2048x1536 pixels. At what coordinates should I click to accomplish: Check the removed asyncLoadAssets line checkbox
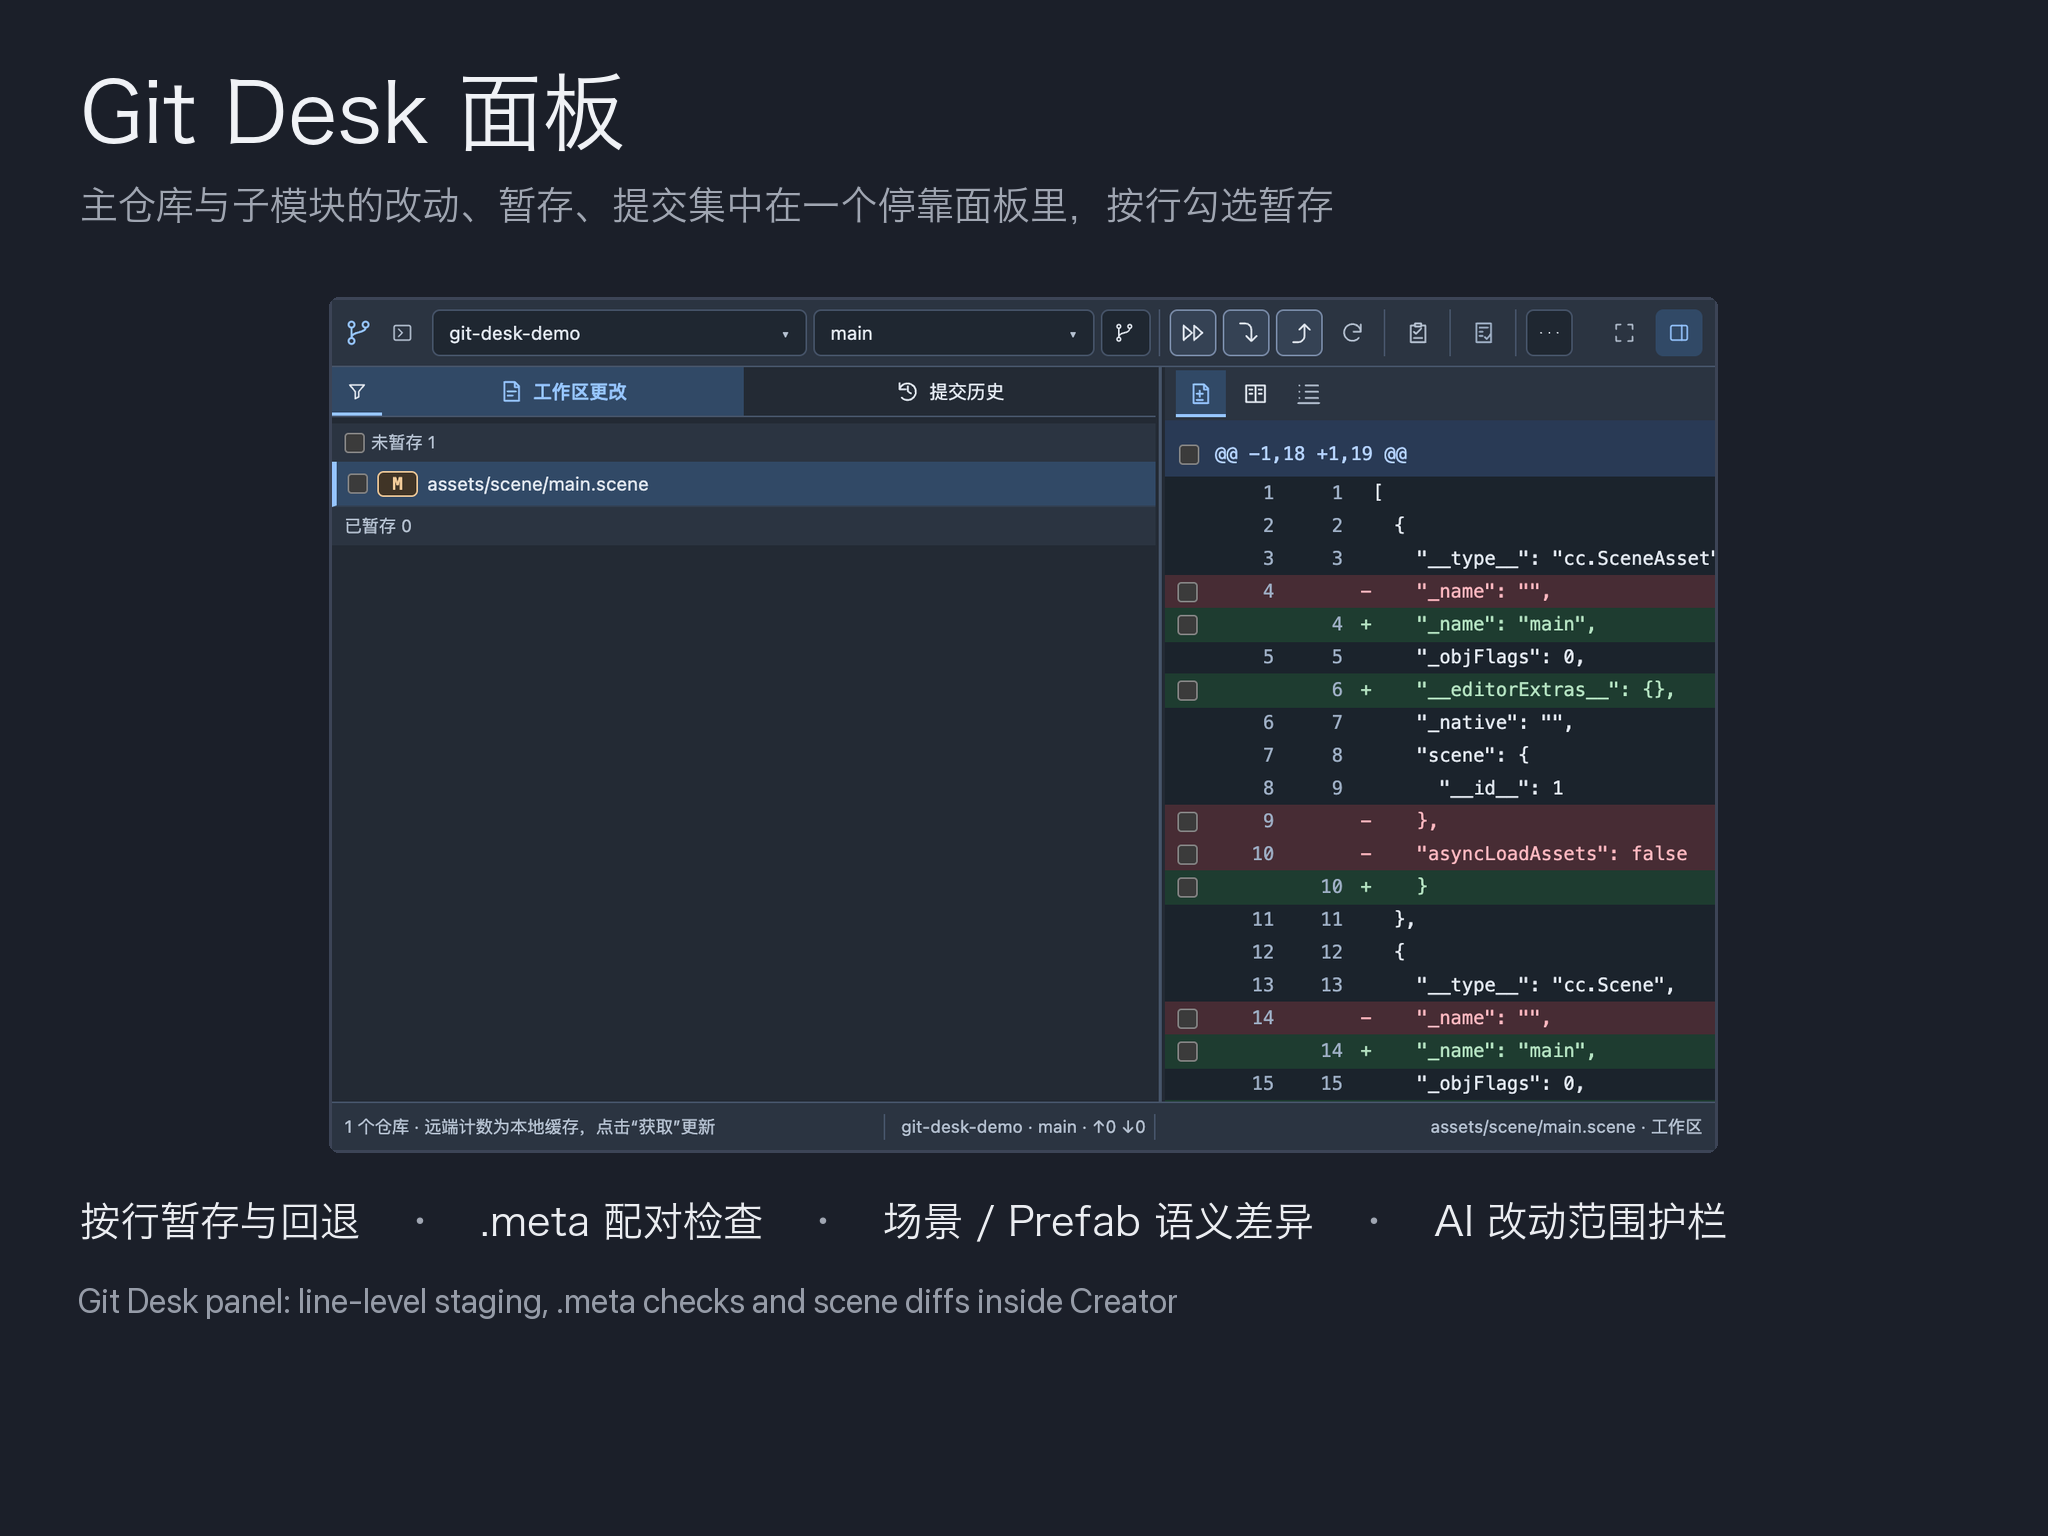point(1188,855)
